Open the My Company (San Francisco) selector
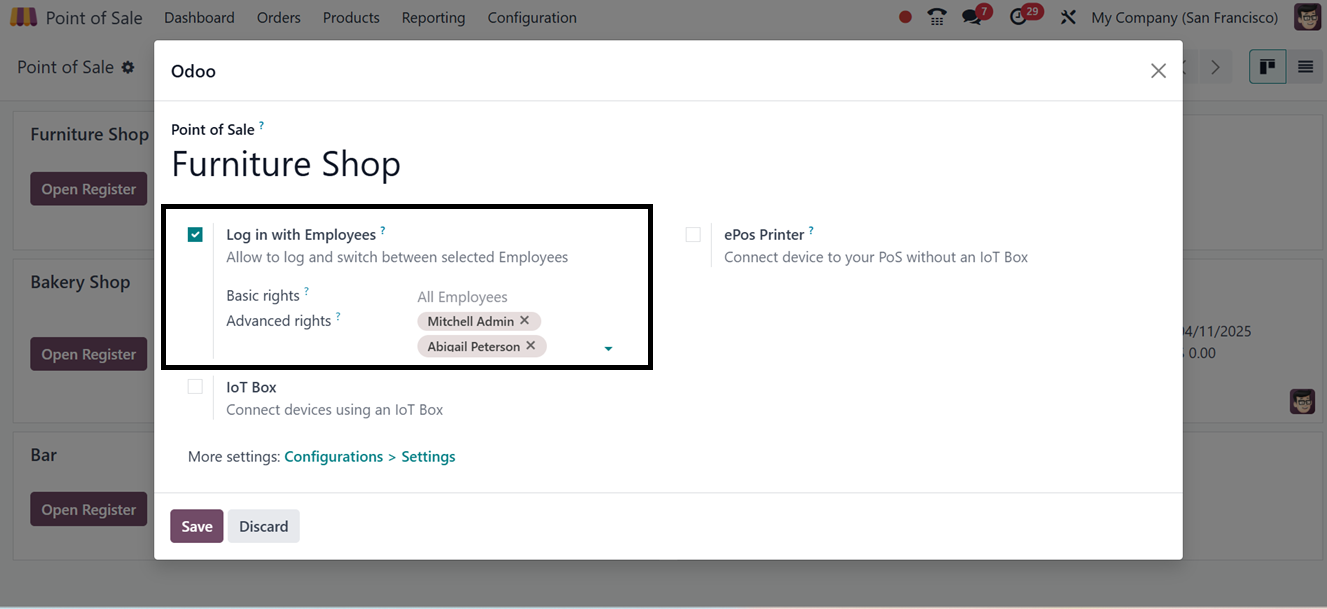Screen dimensions: 1327x609 1185,18
